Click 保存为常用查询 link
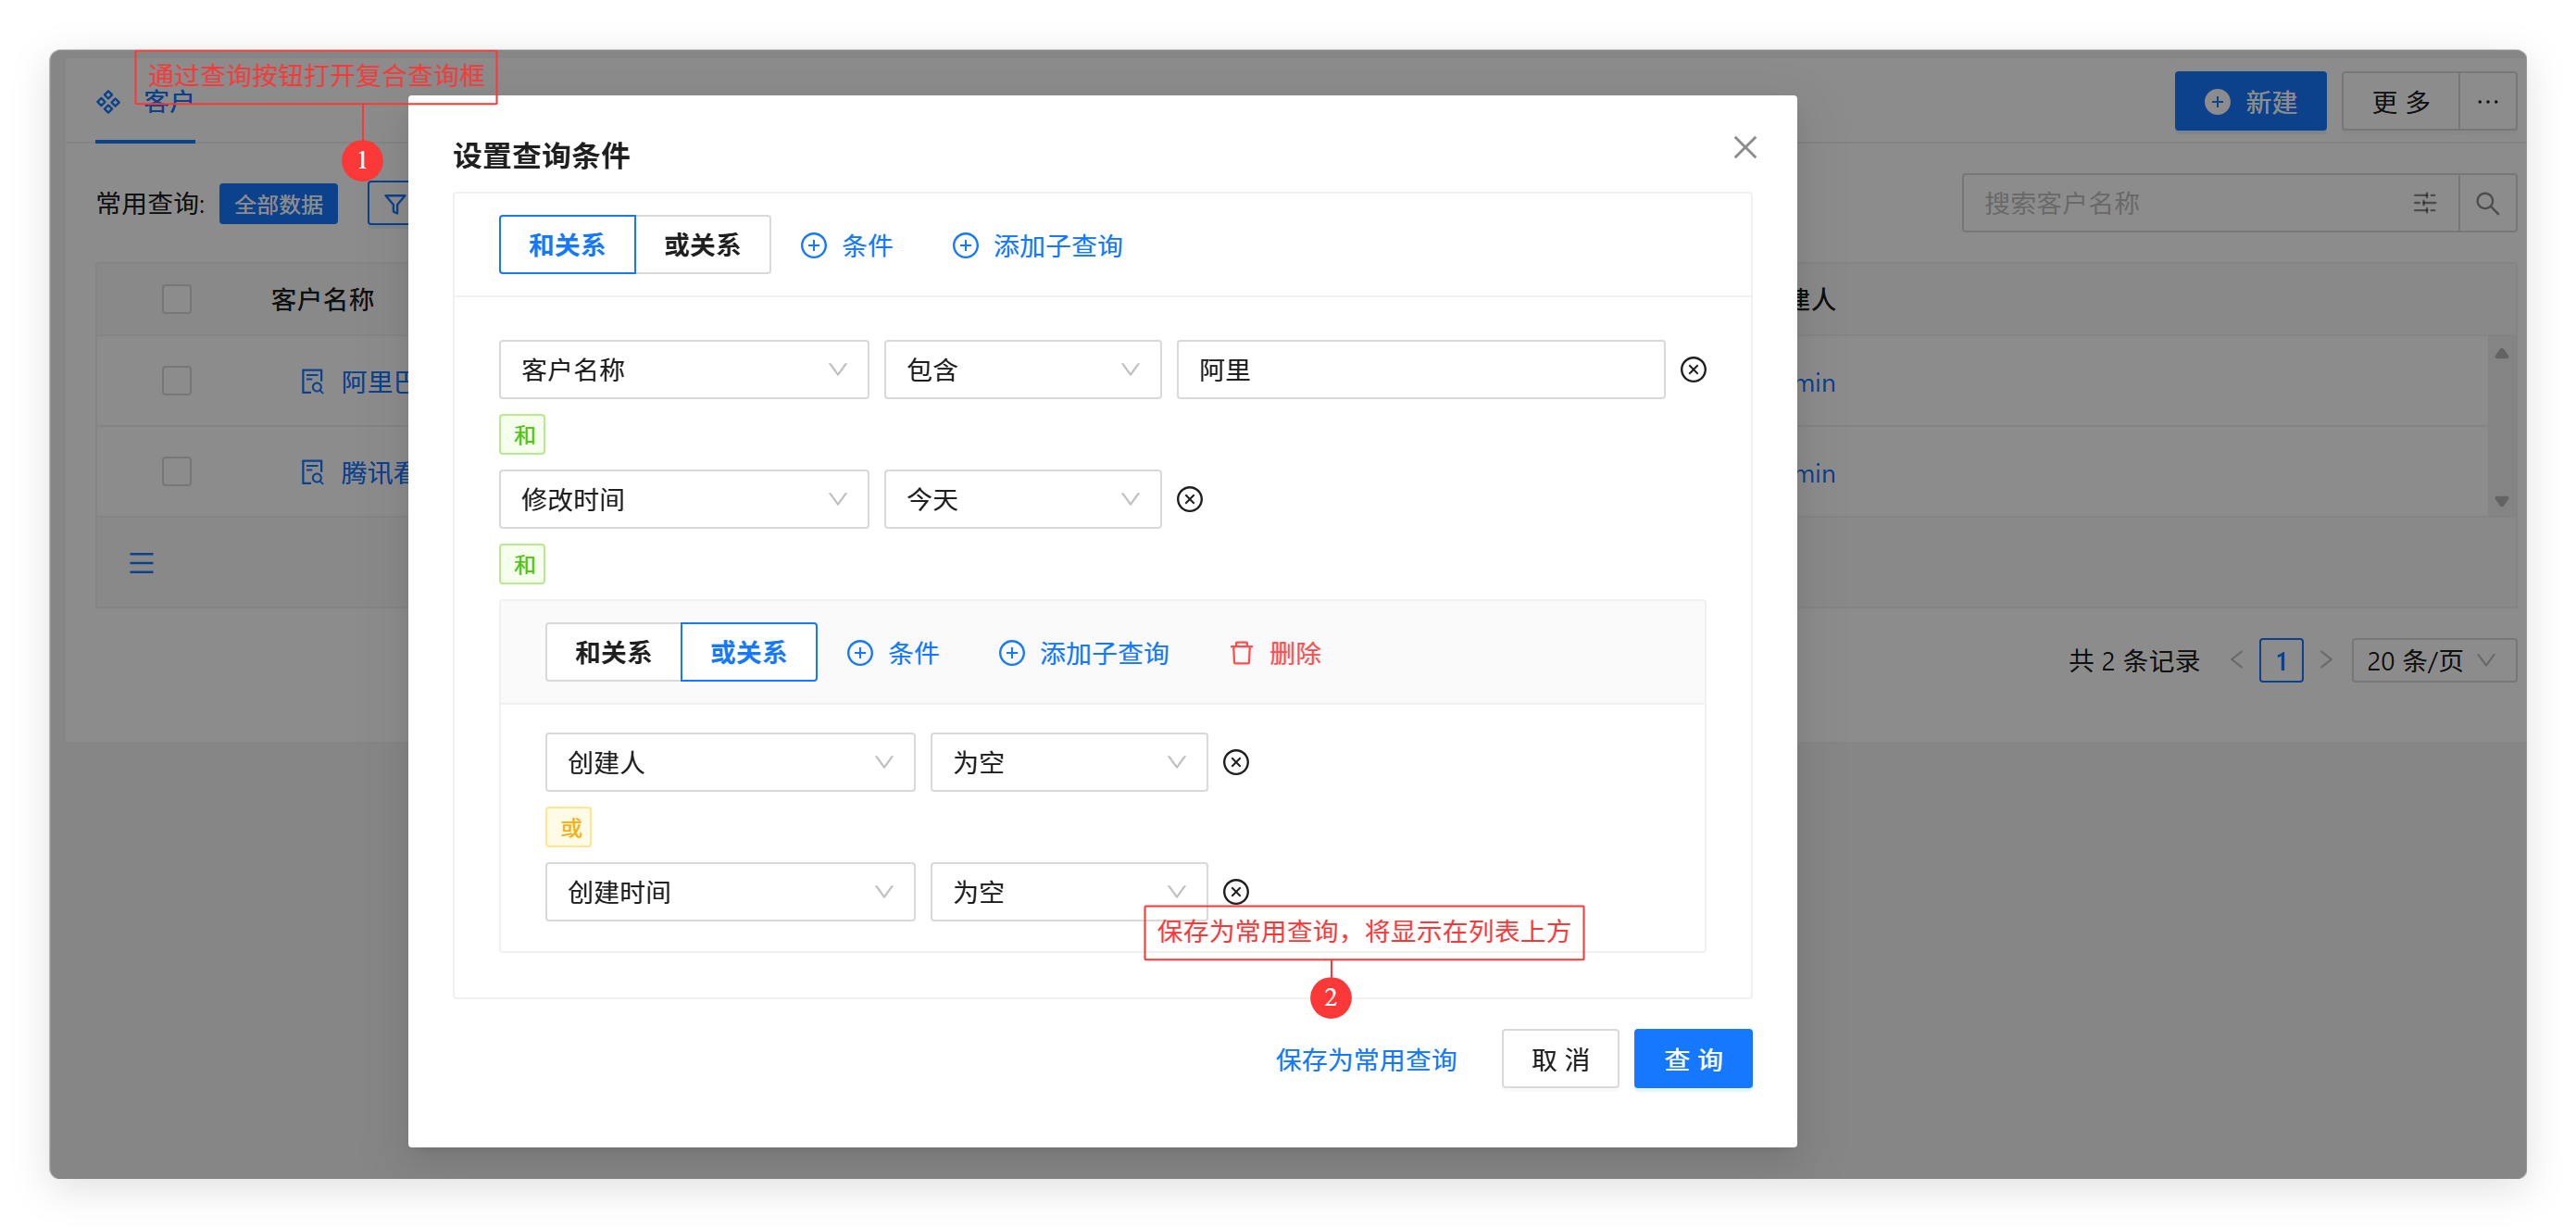Screen dimensions: 2576x1228 [x=1366, y=1059]
